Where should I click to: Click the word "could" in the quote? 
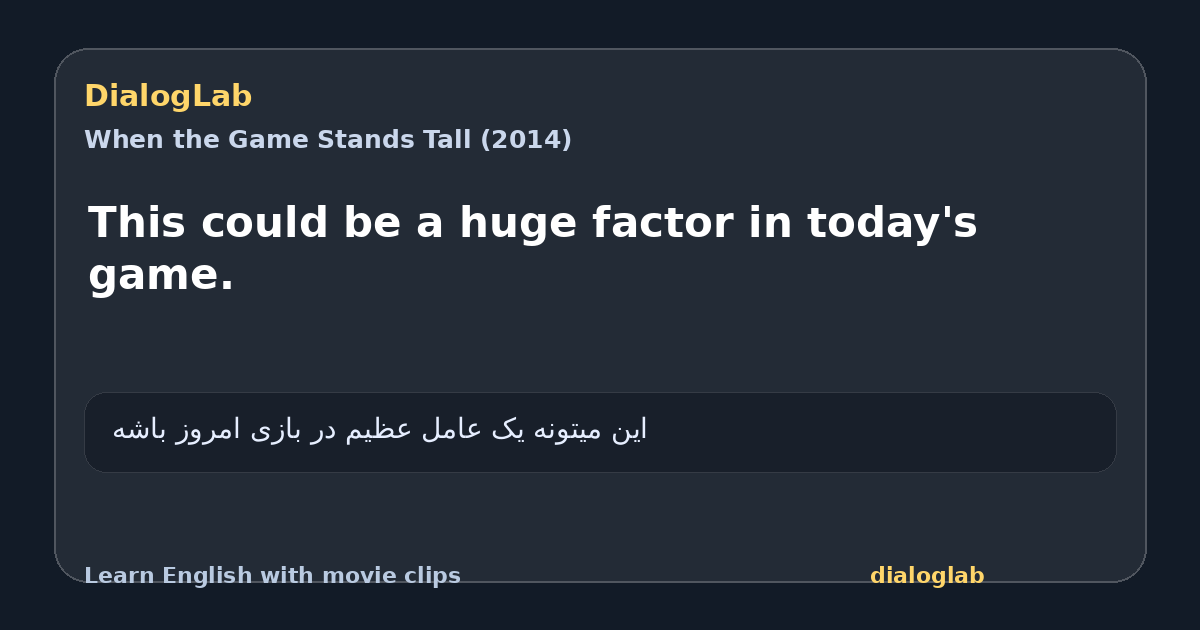[265, 223]
